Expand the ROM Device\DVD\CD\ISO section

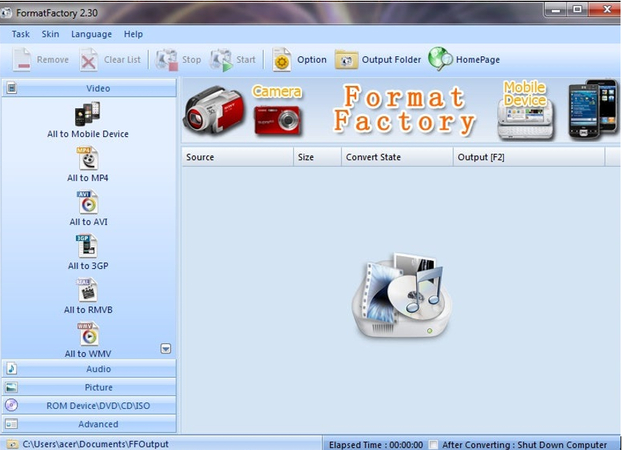pyautogui.click(x=89, y=406)
